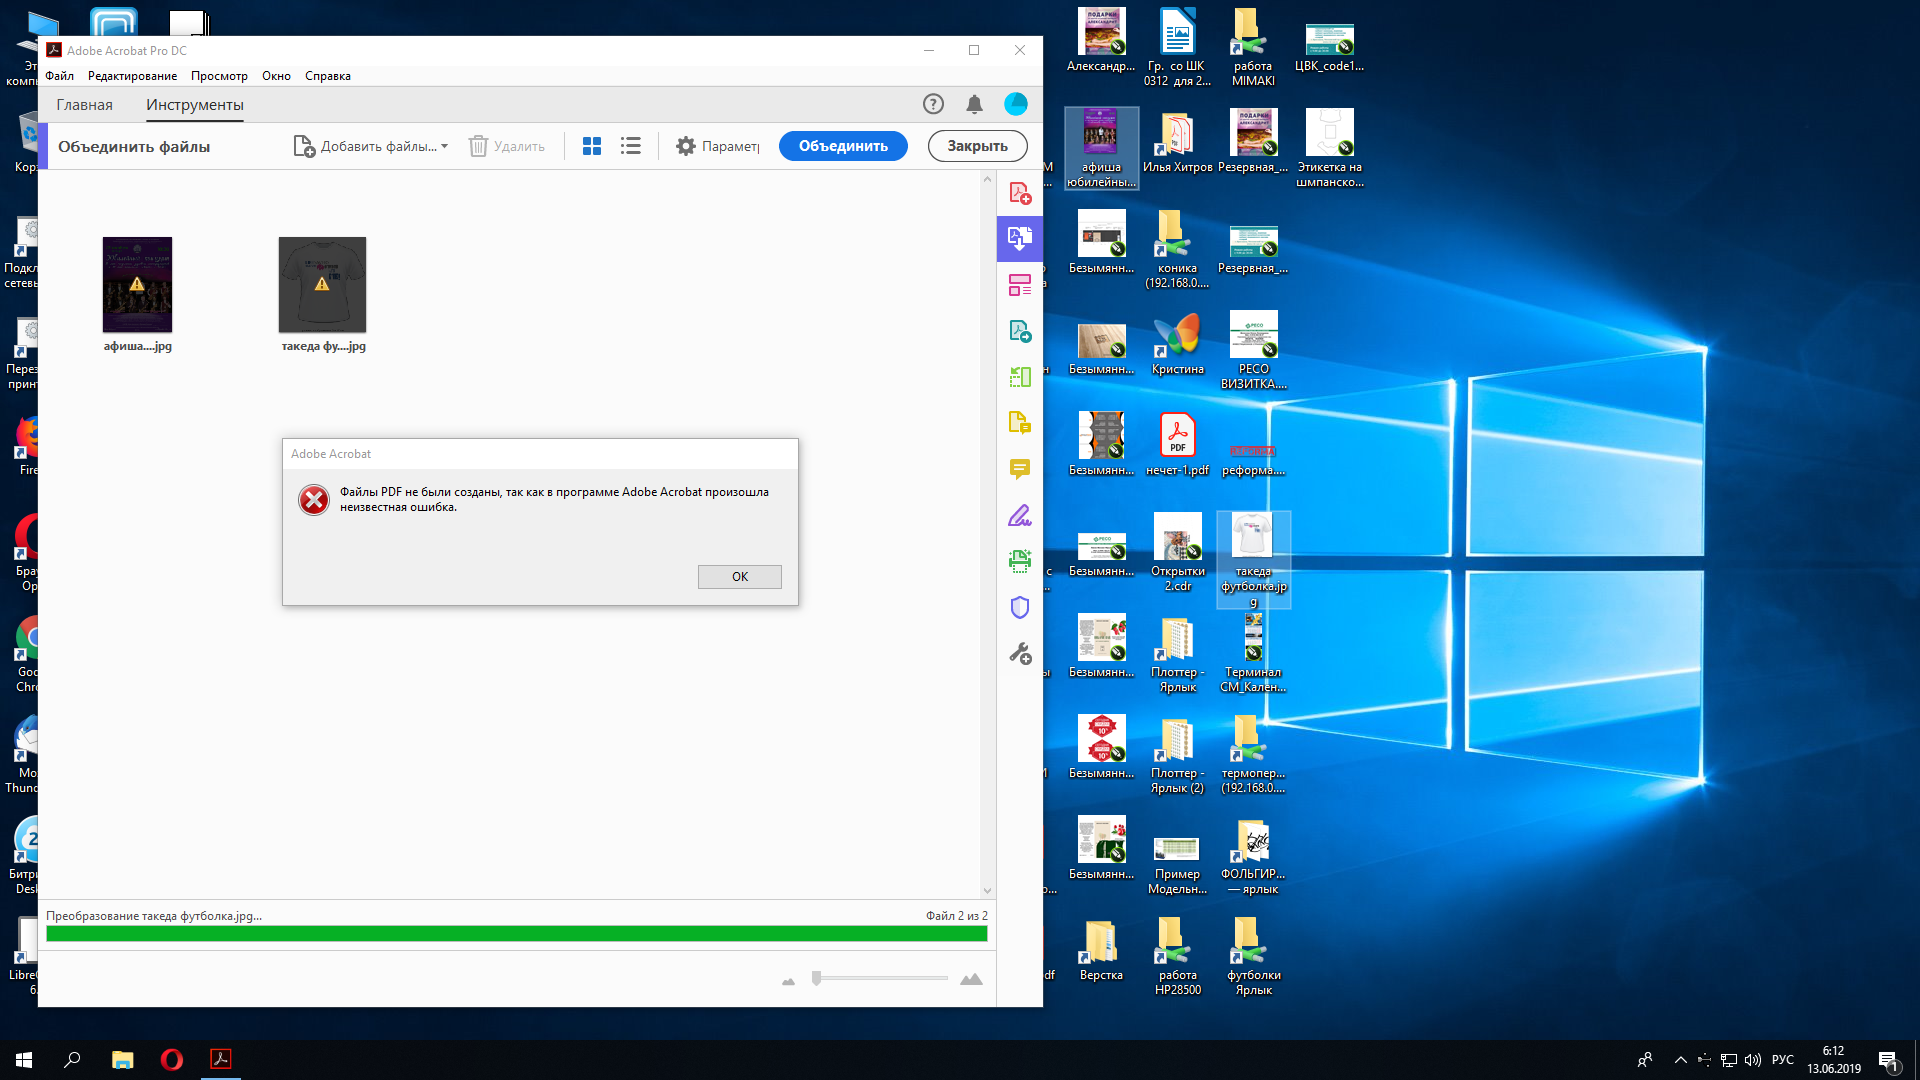Click the Закрыть button

[x=977, y=146]
